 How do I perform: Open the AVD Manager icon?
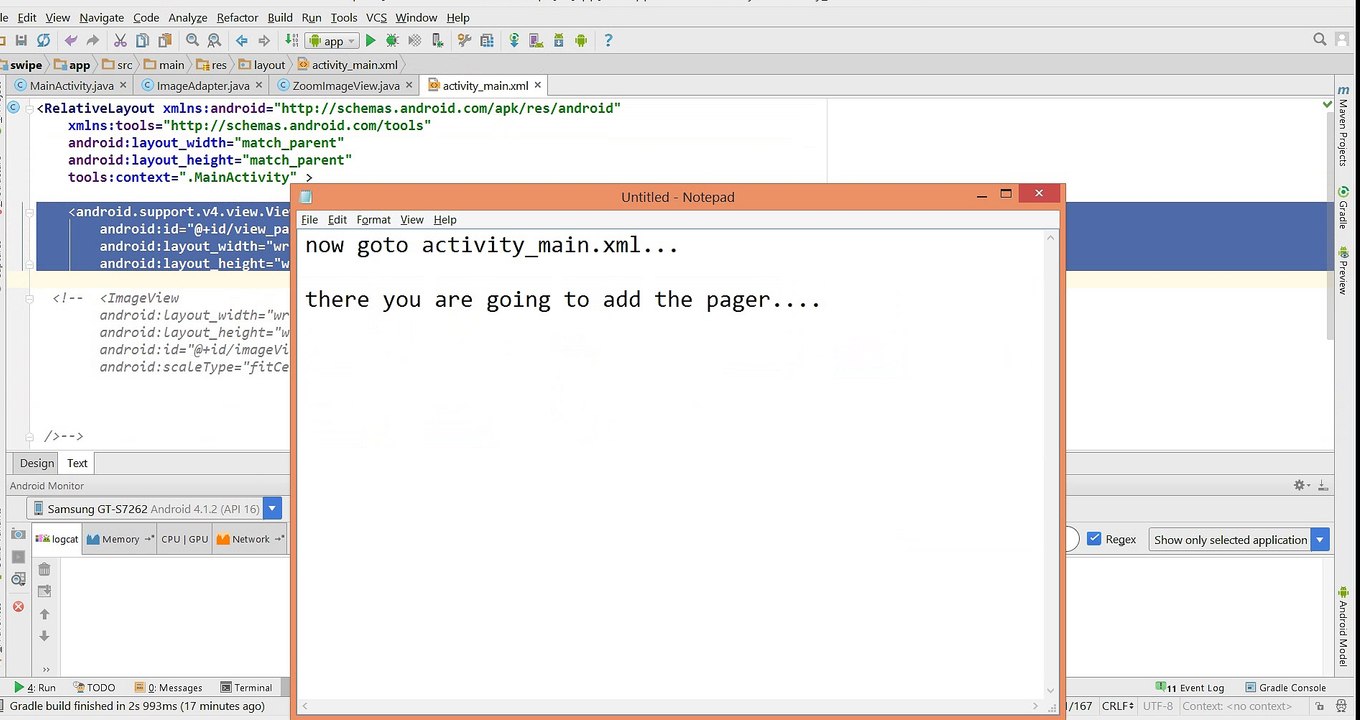pos(536,41)
